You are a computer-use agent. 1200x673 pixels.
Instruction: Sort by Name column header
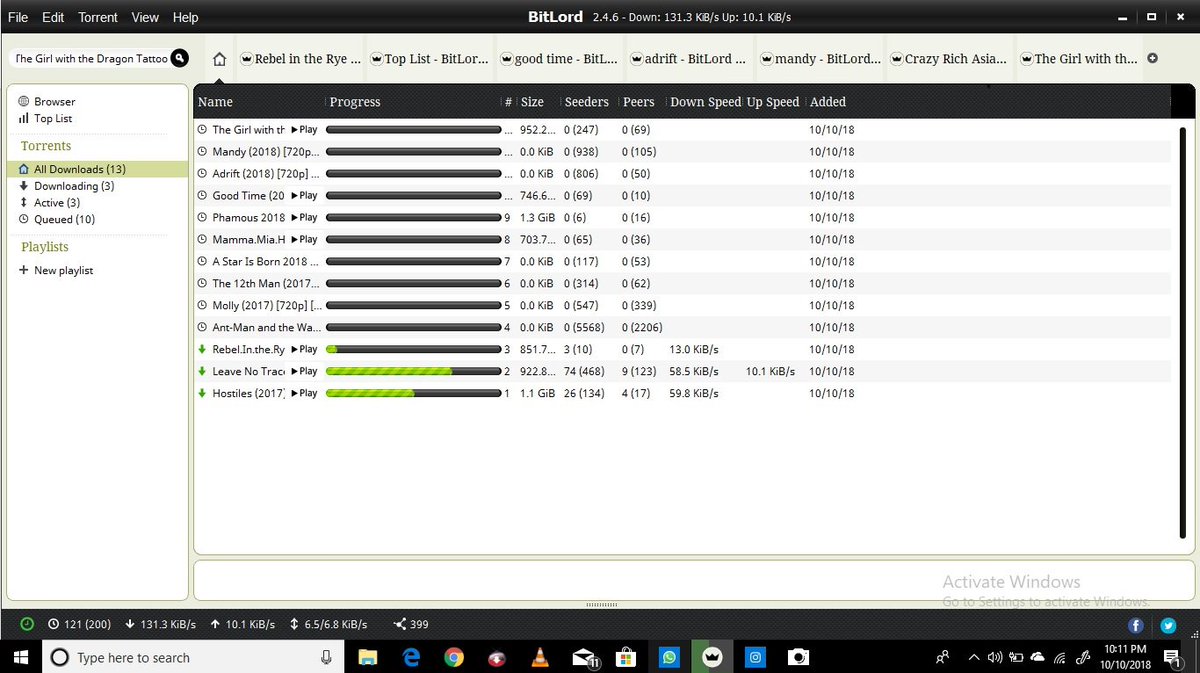(215, 102)
